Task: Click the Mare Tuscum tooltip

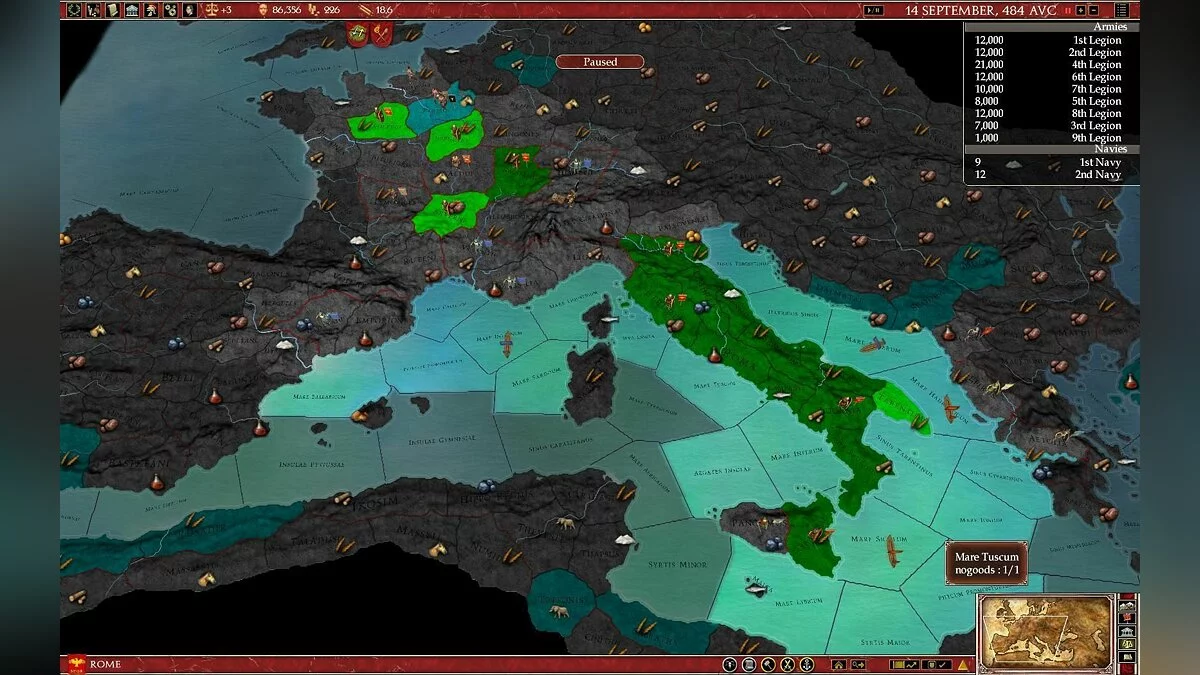Action: pyautogui.click(x=987, y=563)
